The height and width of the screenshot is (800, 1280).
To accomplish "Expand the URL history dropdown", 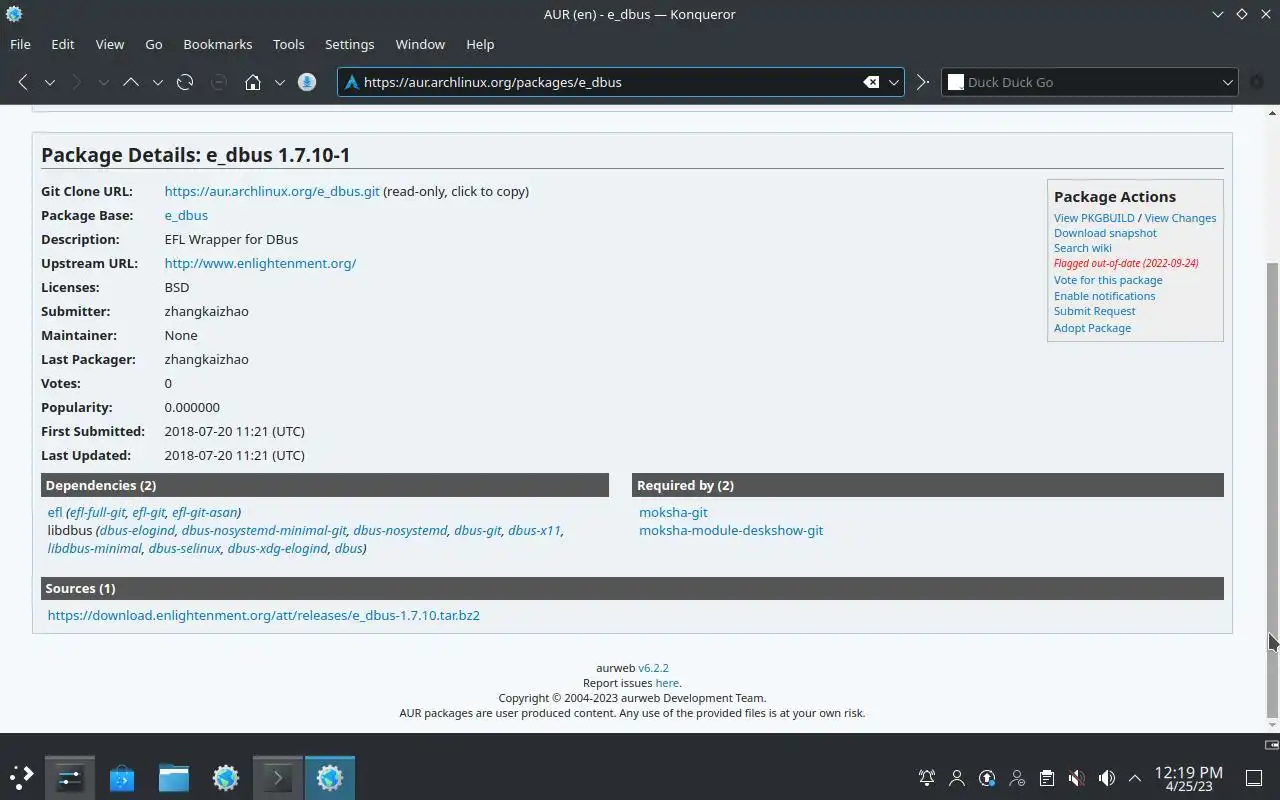I will click(x=894, y=82).
